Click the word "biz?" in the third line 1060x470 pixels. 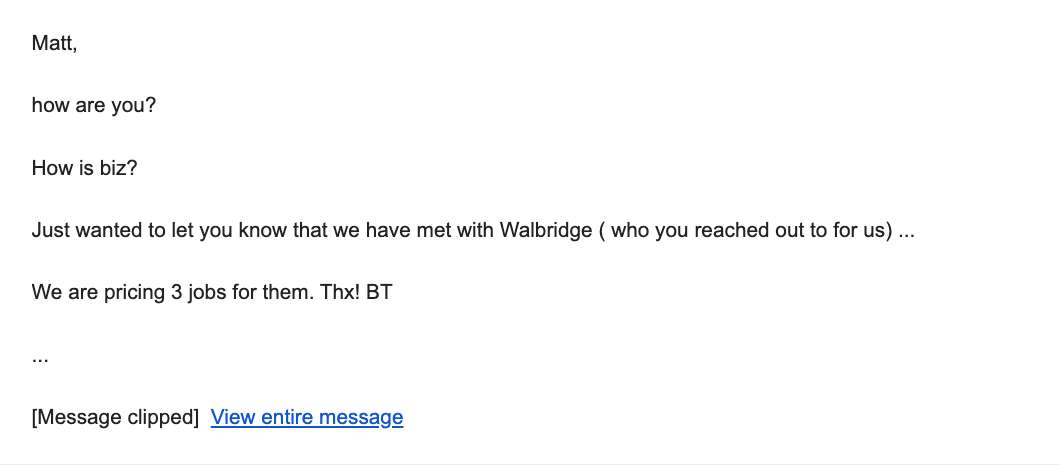(118, 168)
